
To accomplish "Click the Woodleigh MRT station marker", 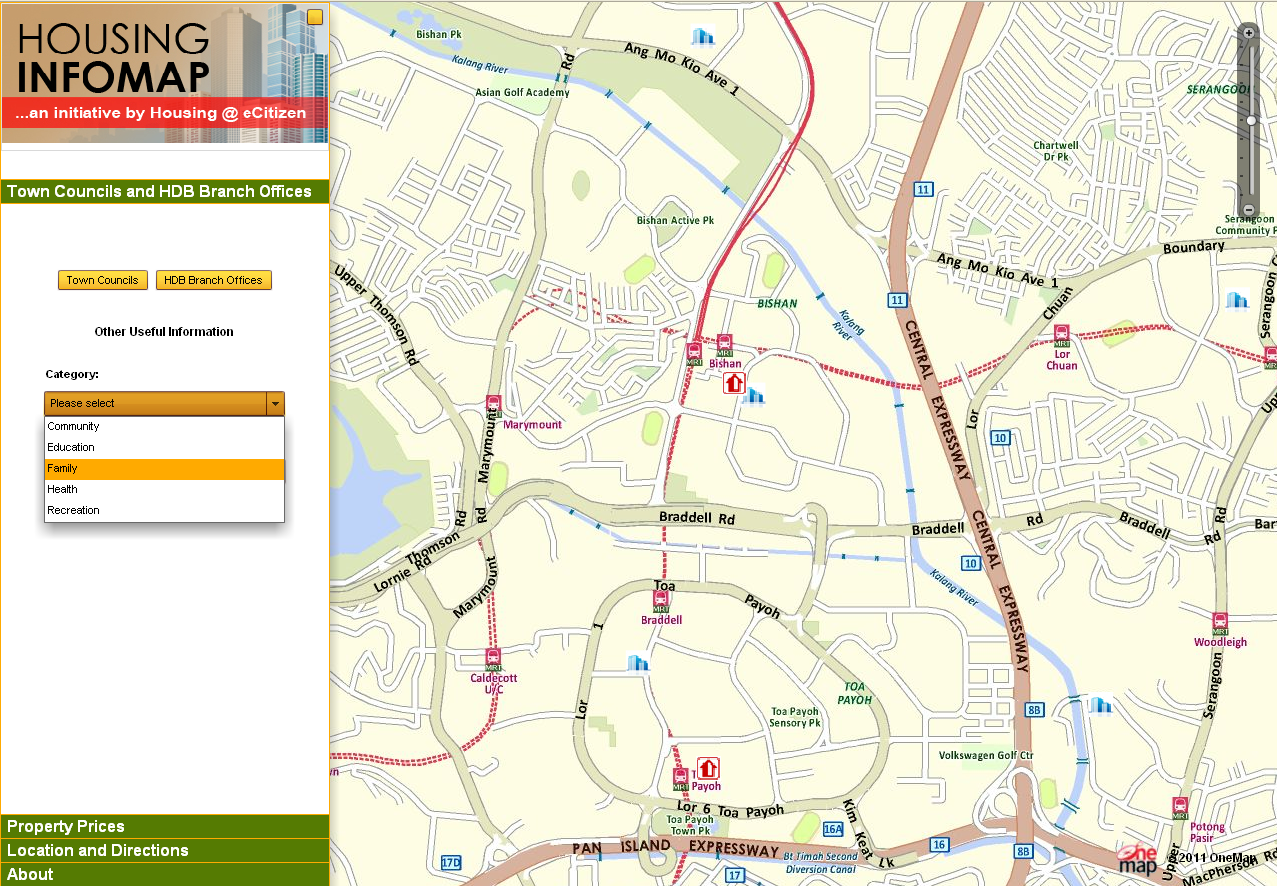I will click(1220, 622).
